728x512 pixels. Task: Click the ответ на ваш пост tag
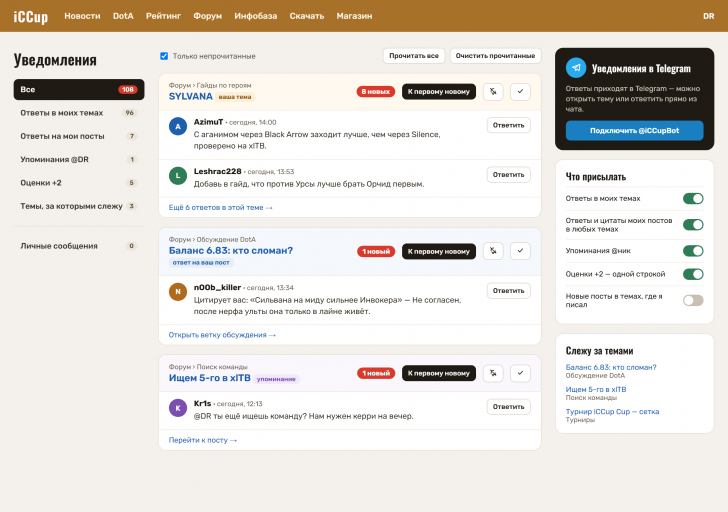[x=201, y=263]
